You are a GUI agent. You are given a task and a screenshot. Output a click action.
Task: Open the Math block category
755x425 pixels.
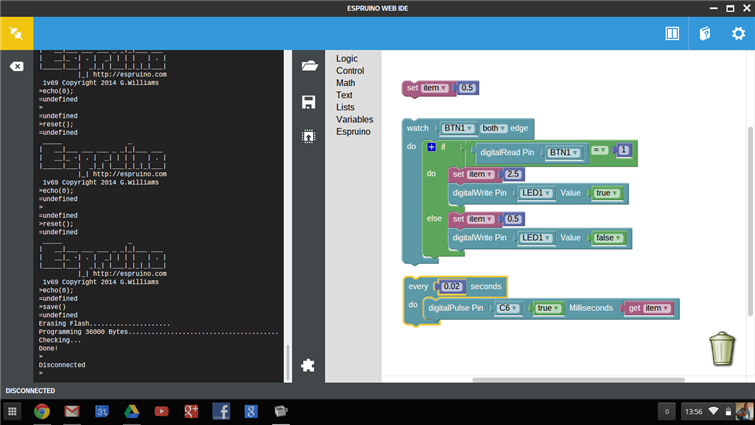pyautogui.click(x=346, y=83)
